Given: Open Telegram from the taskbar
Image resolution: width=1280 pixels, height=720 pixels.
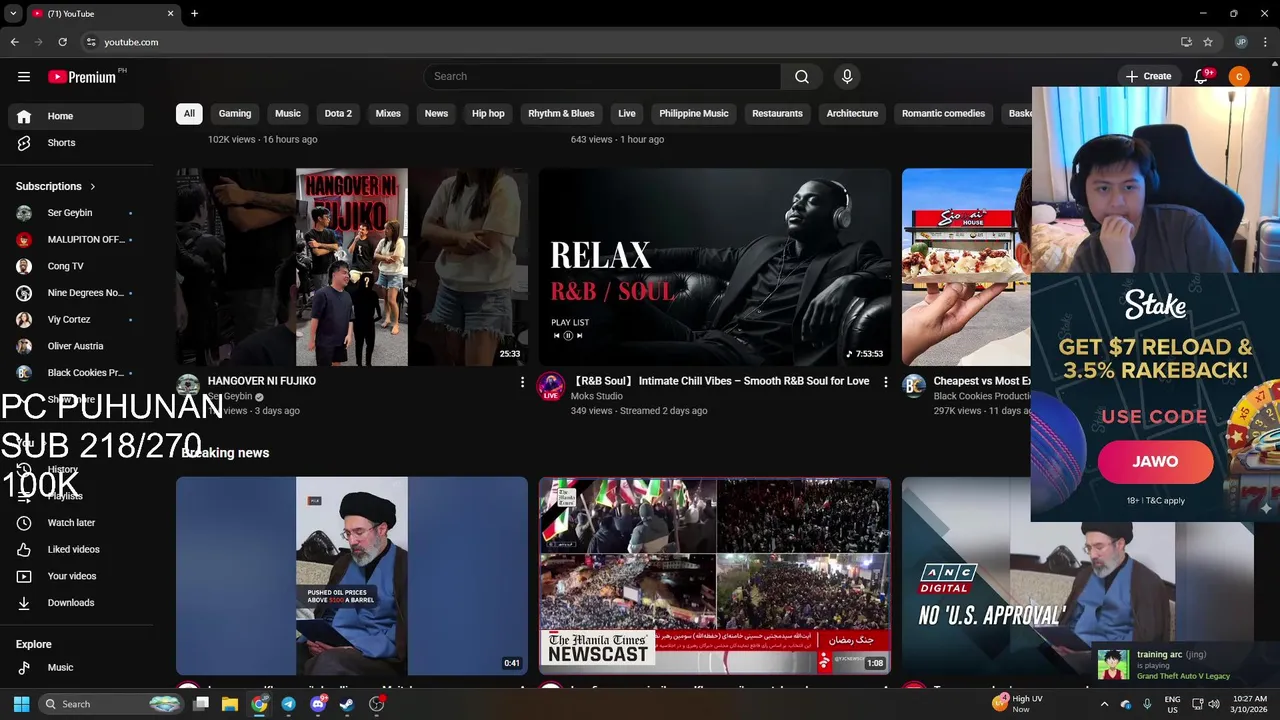Looking at the screenshot, I should 288,704.
